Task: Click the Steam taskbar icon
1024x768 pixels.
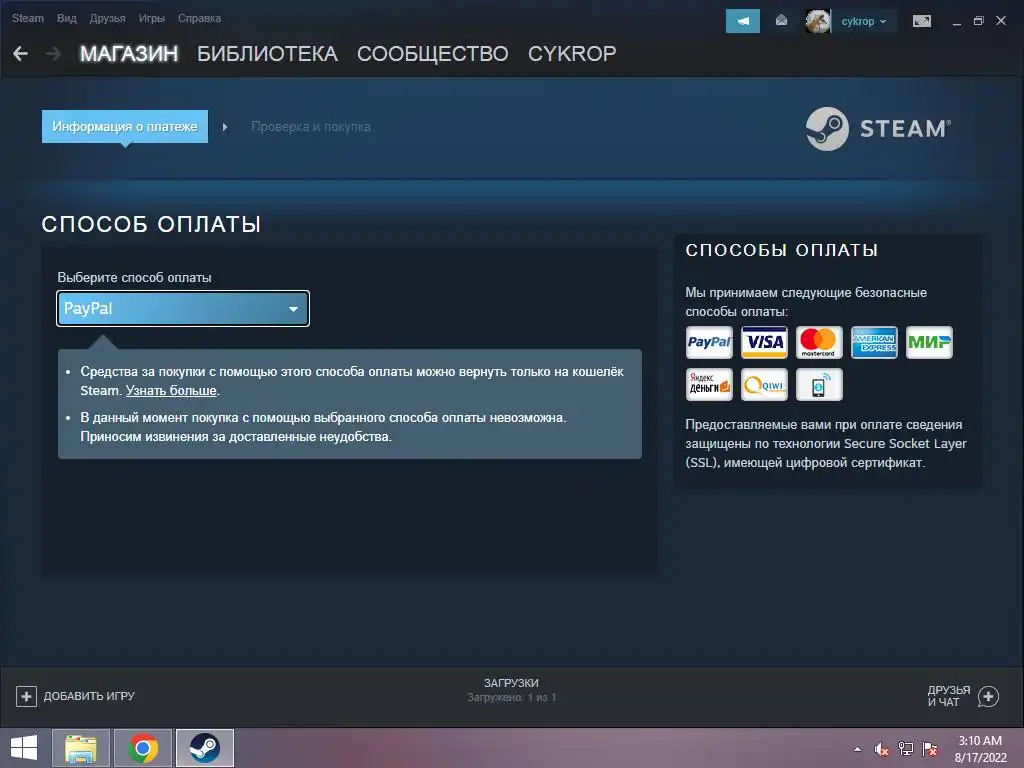Action: [x=205, y=748]
